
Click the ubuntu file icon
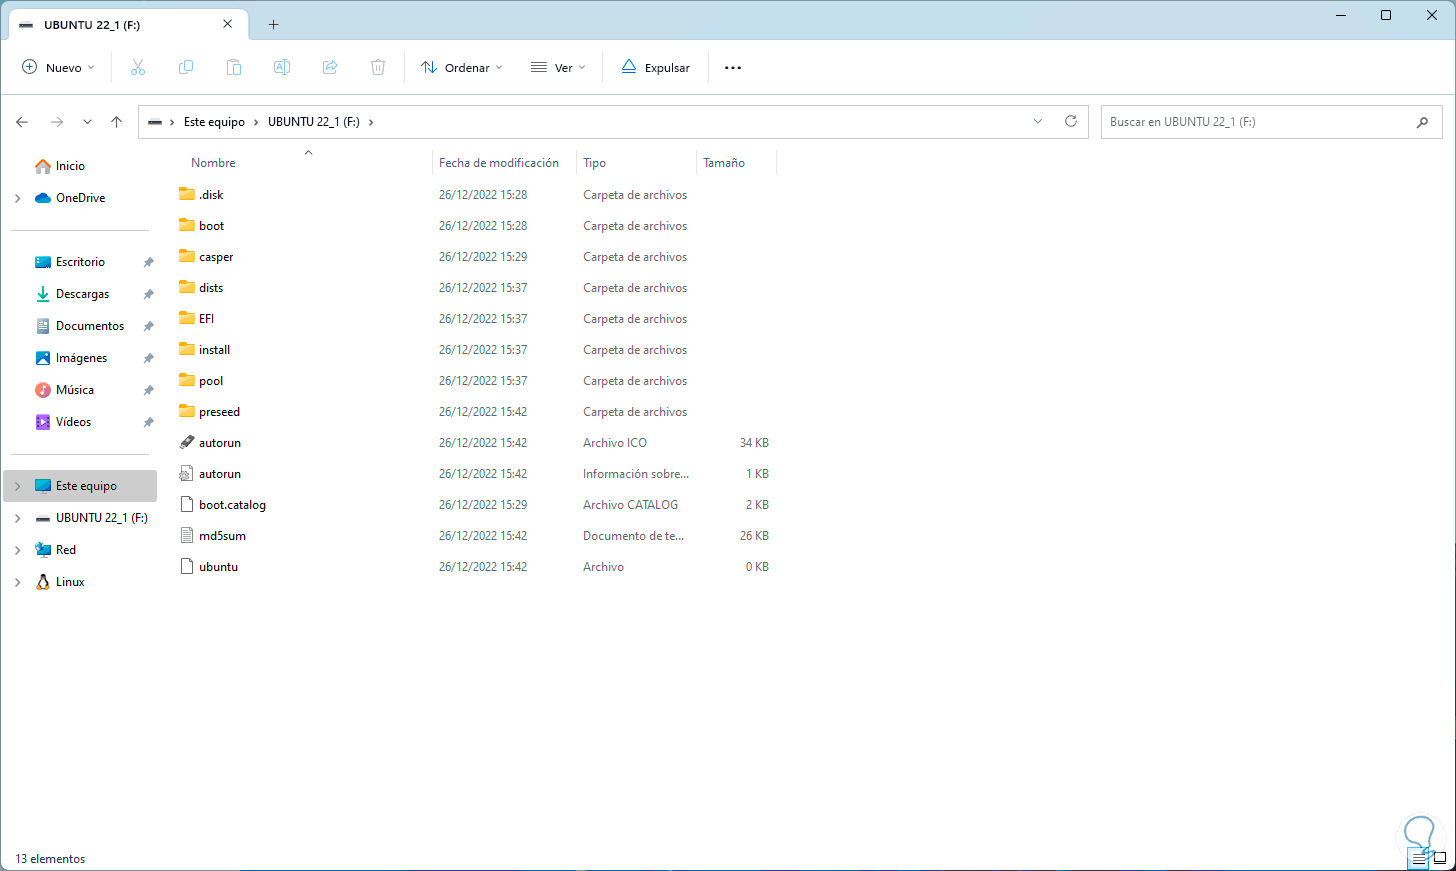tap(187, 566)
